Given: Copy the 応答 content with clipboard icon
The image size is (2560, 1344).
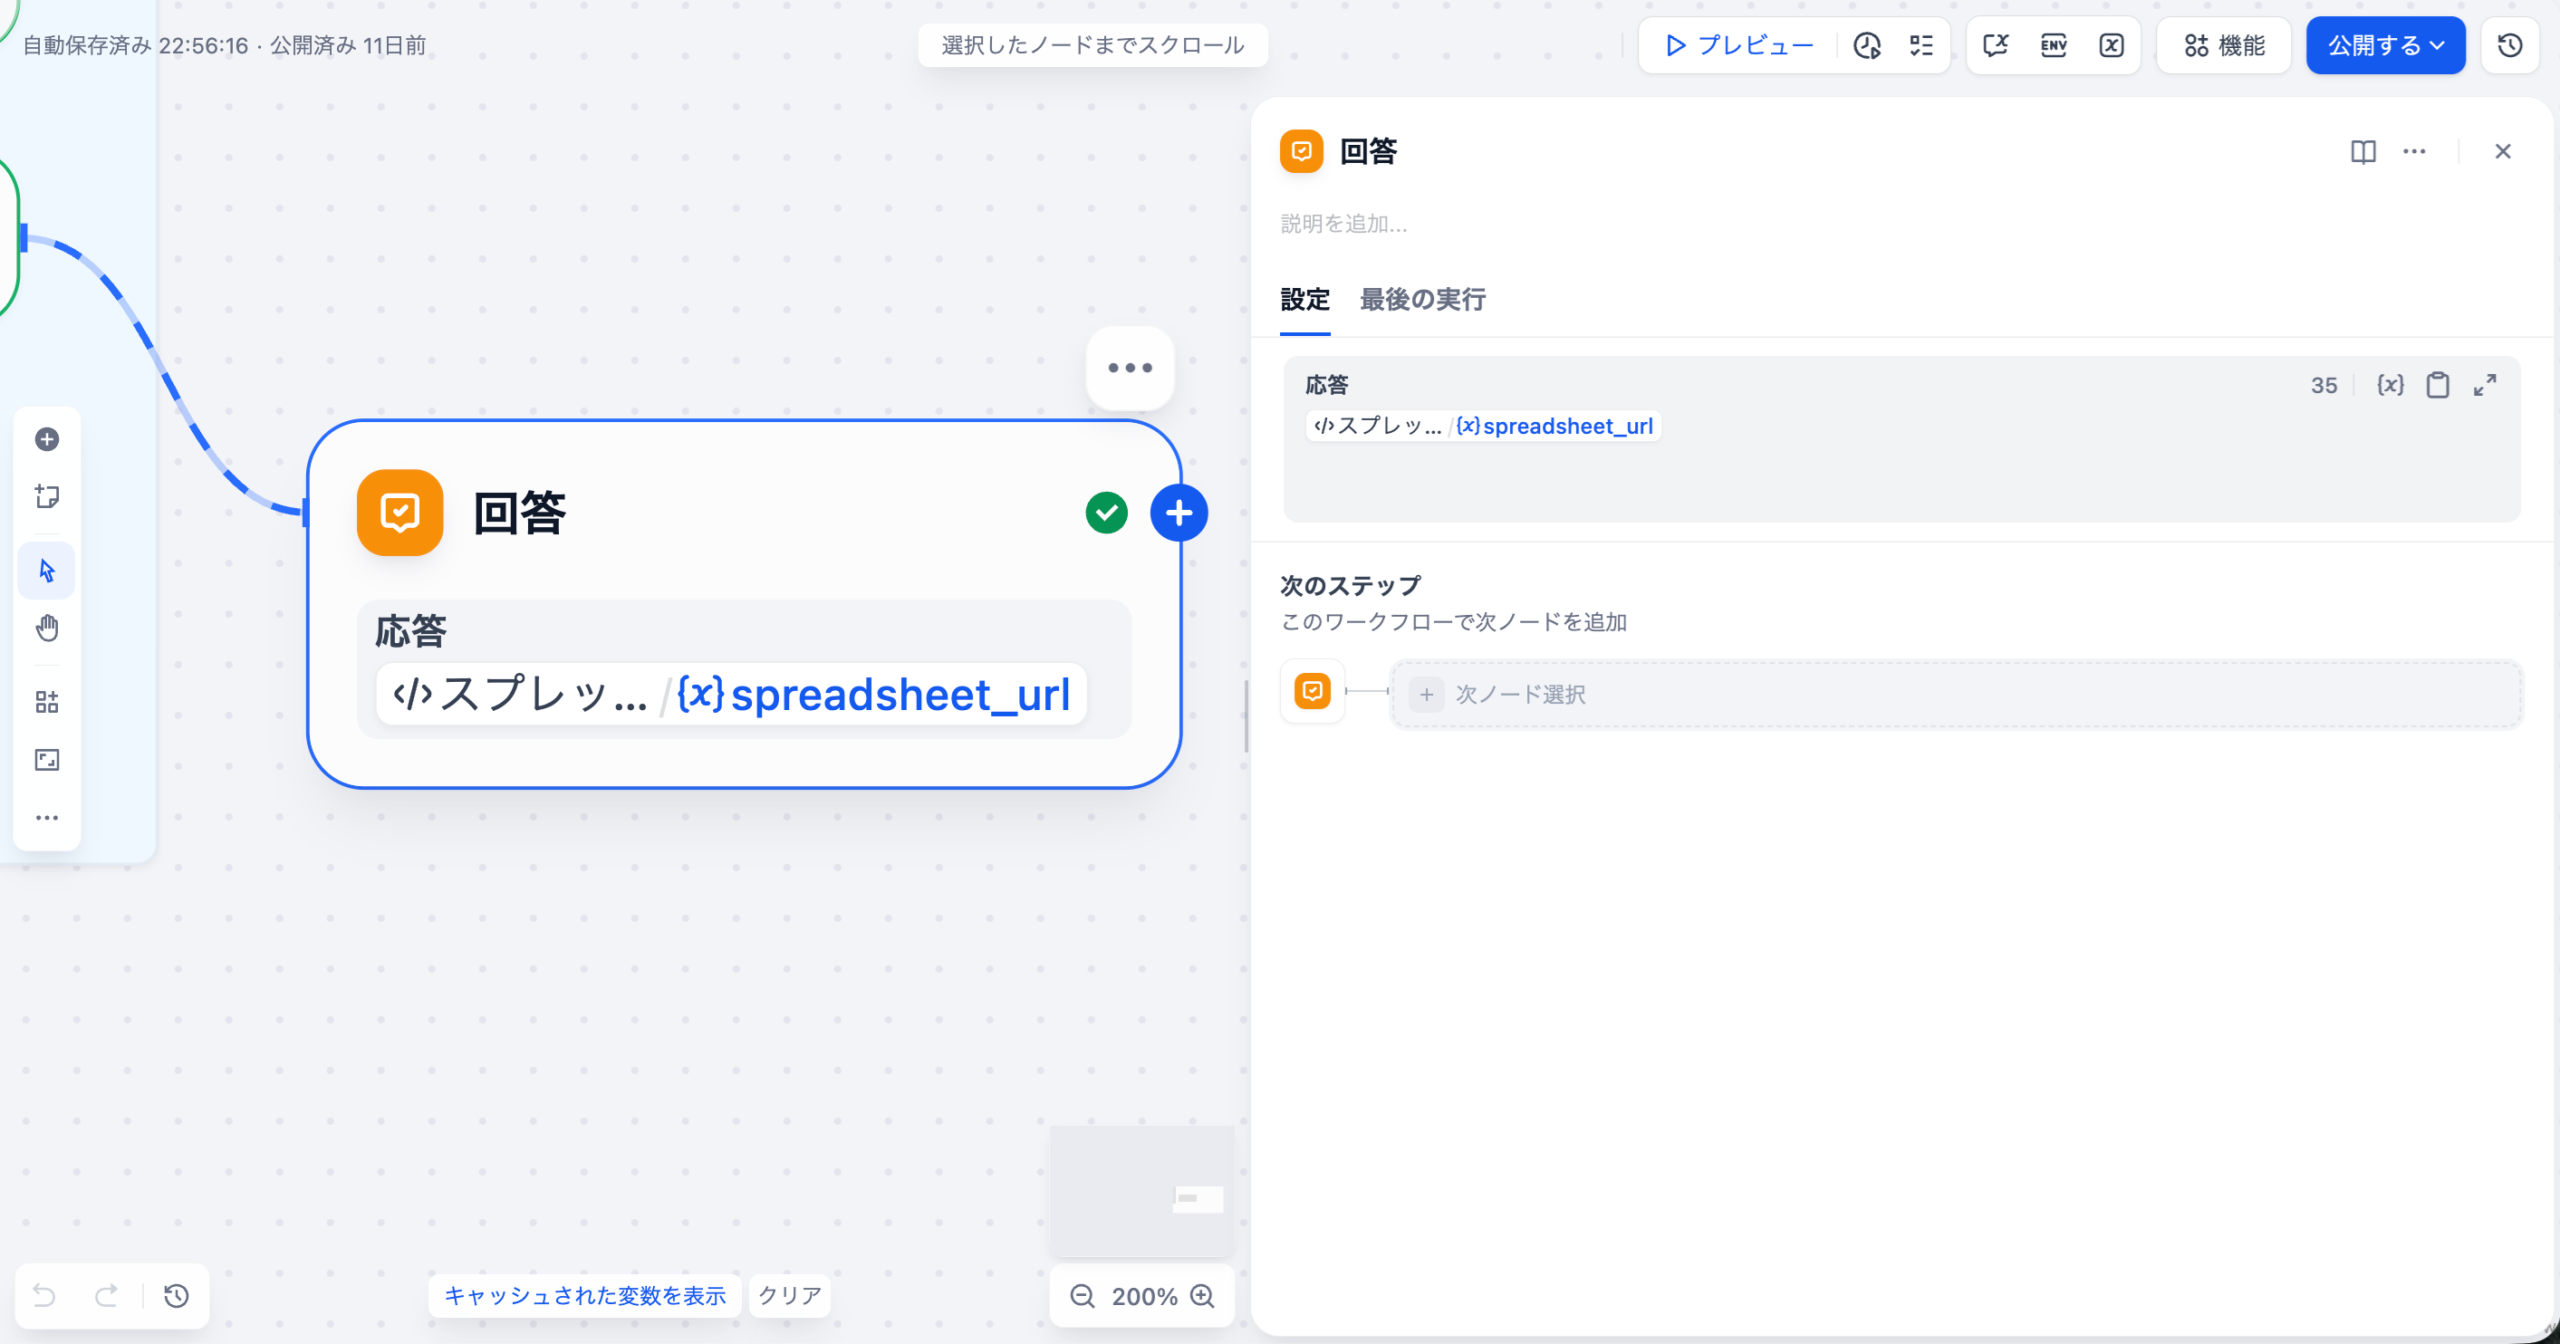Looking at the screenshot, I should [x=2437, y=385].
